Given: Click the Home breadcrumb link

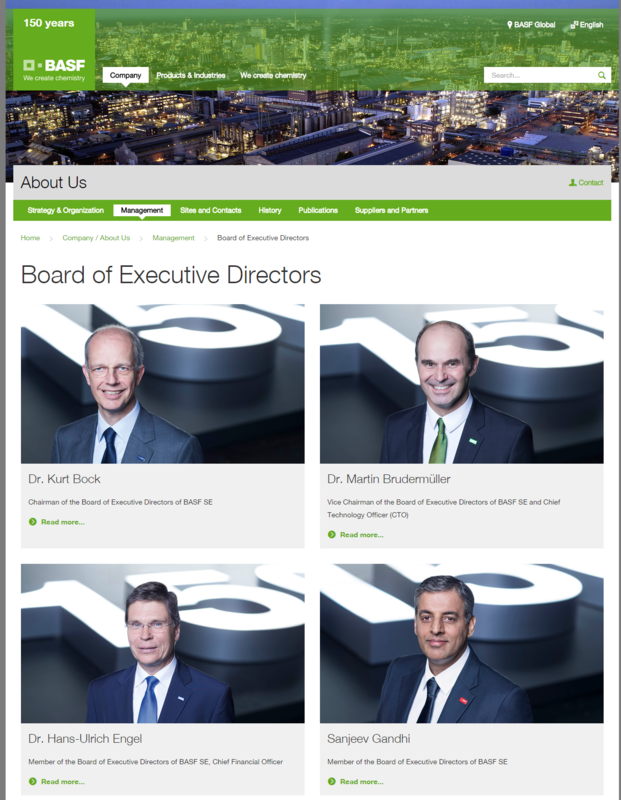Looking at the screenshot, I should click(30, 238).
